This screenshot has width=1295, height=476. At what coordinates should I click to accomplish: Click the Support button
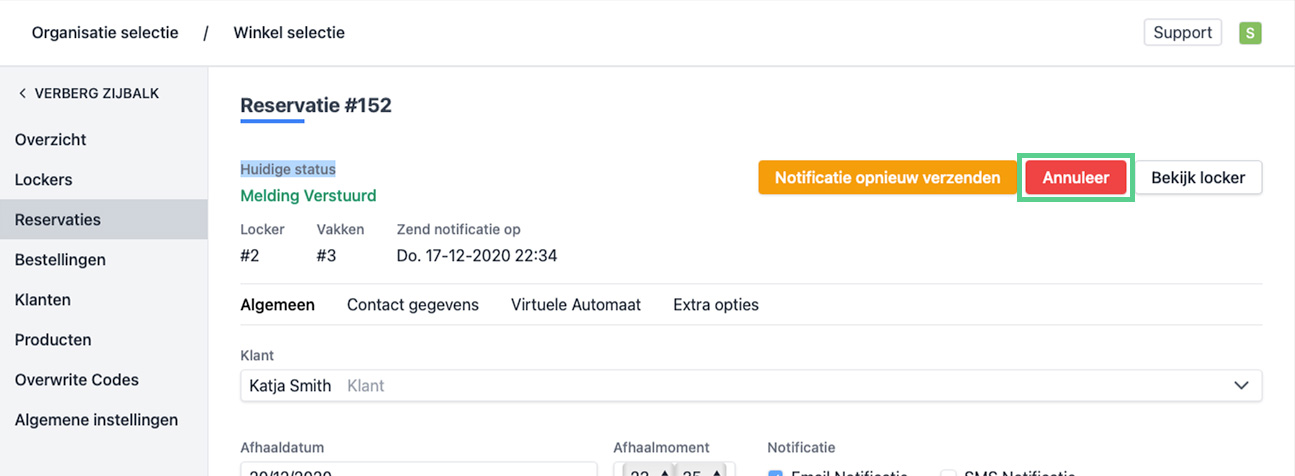(1182, 33)
